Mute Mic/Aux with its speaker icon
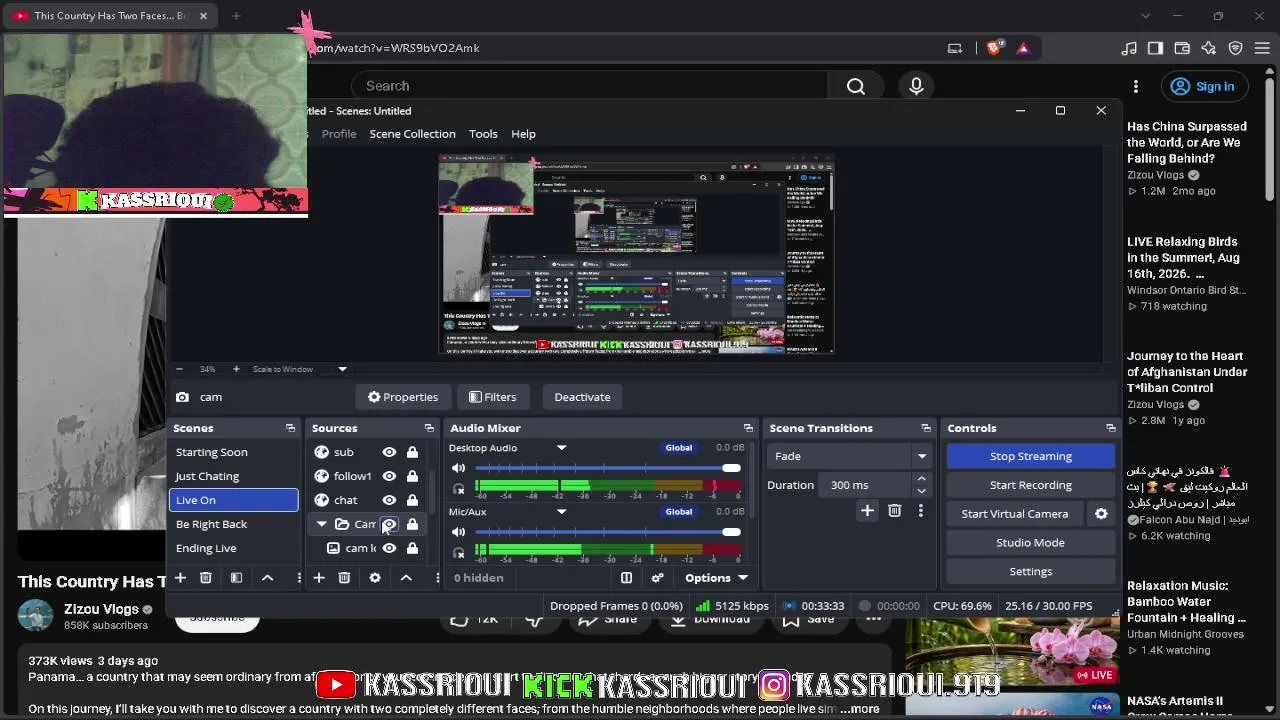 458,532
